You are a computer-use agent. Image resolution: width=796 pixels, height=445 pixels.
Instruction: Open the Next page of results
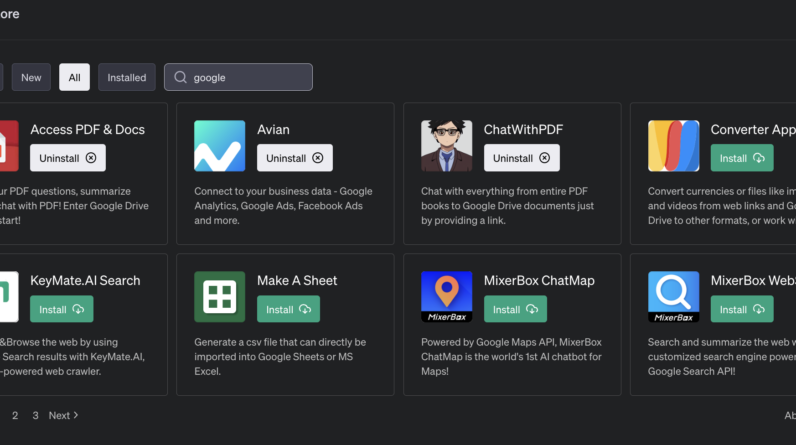click(63, 416)
